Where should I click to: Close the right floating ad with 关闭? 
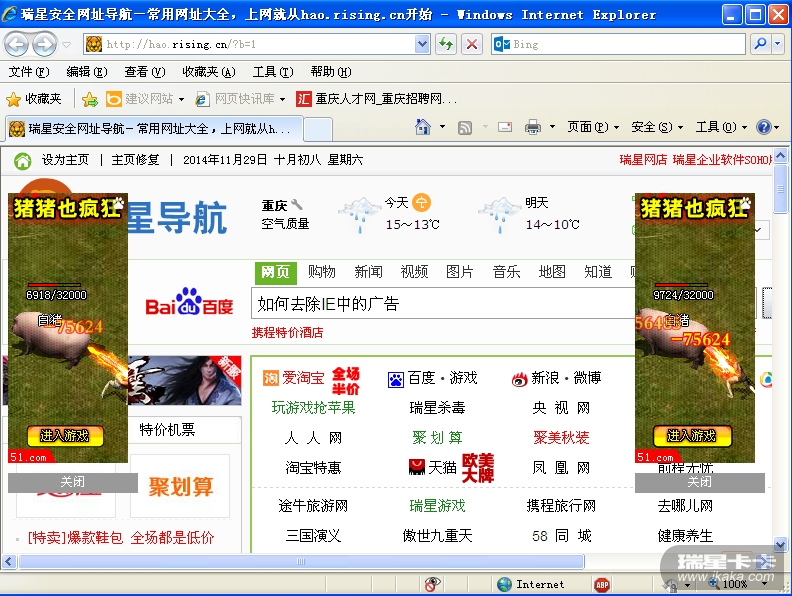click(700, 482)
